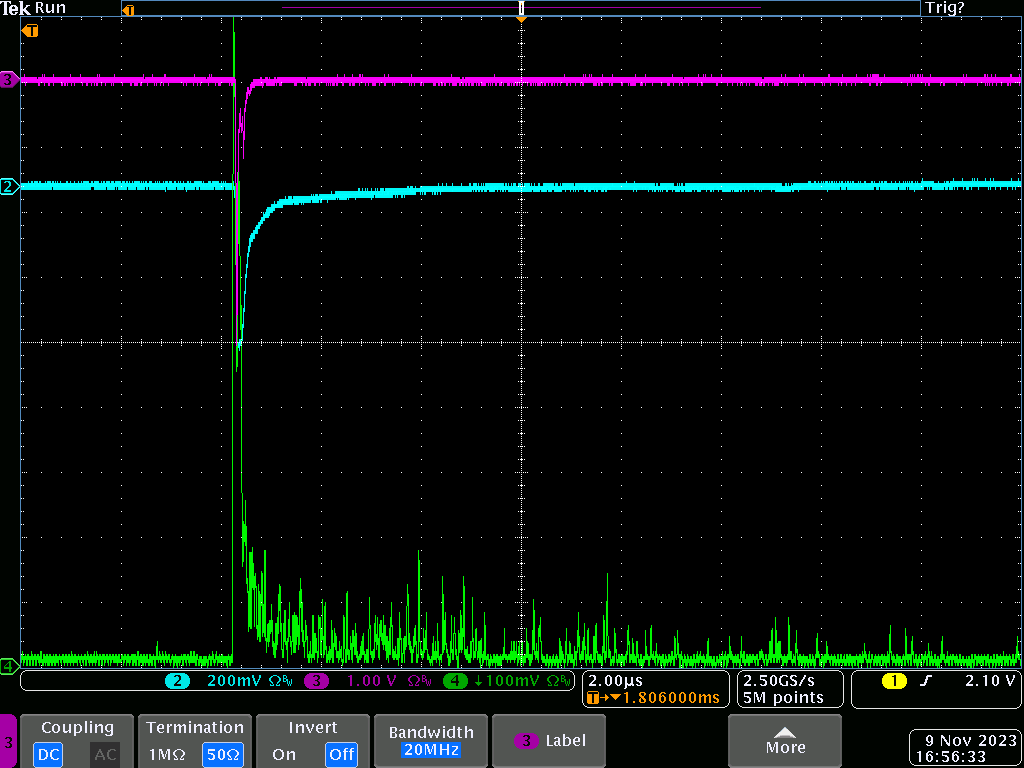1024x768 pixels.
Task: Turn Invert On
Action: [x=284, y=754]
